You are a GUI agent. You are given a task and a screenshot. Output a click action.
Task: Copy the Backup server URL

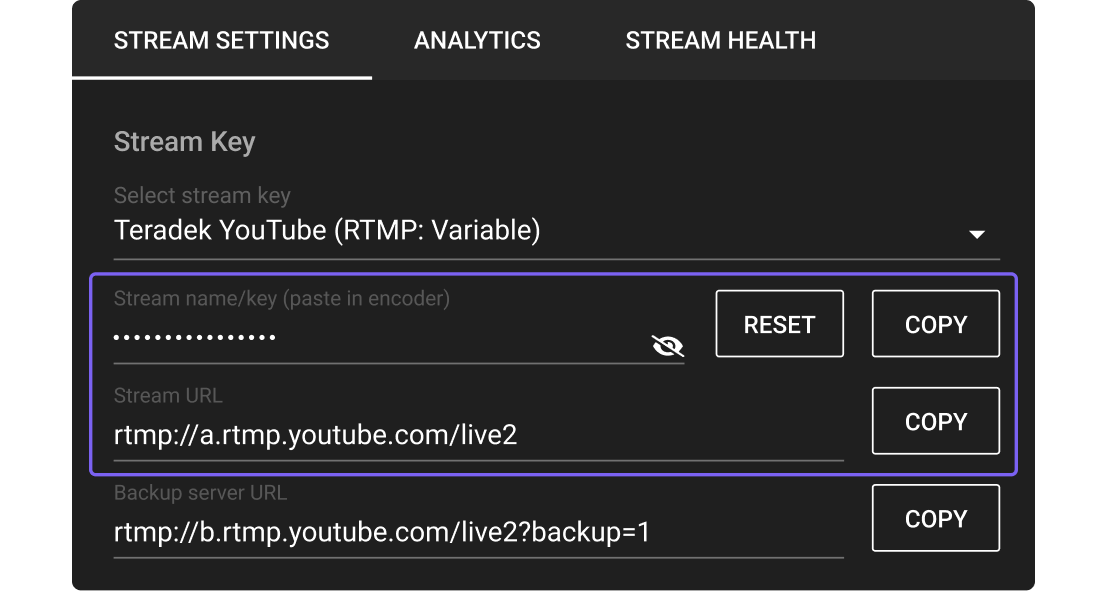935,518
